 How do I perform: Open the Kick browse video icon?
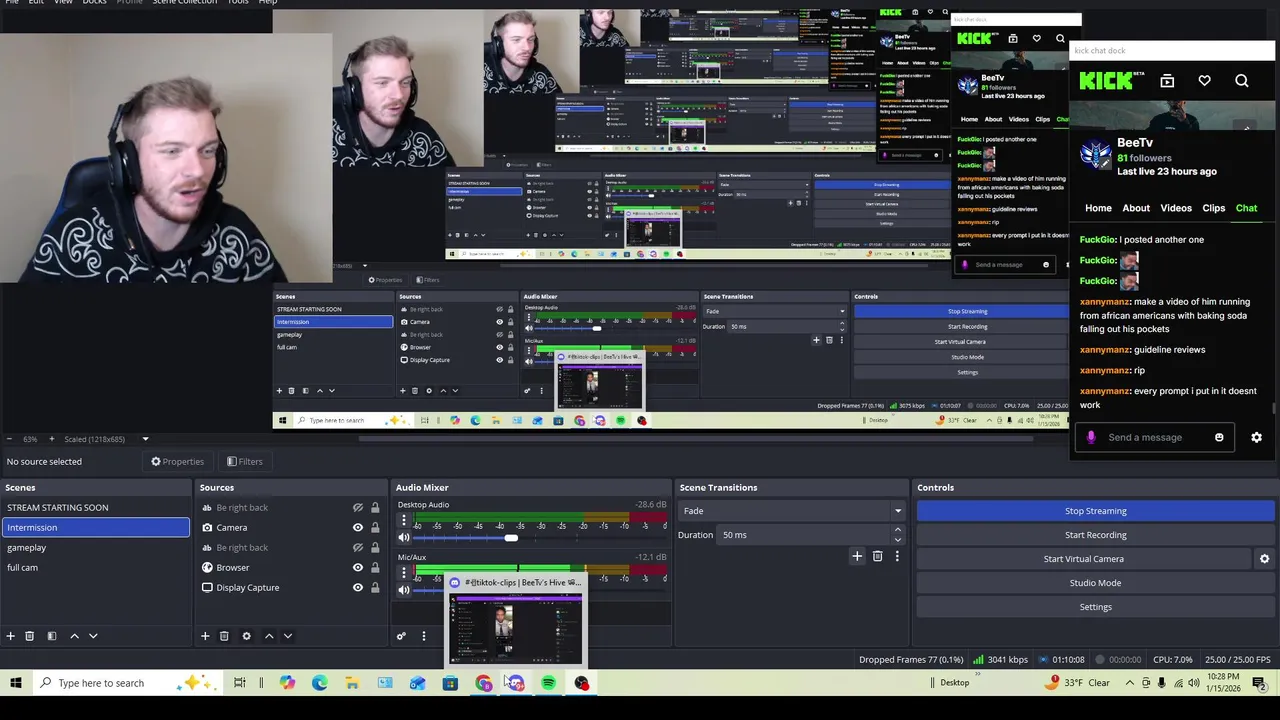tap(1167, 81)
